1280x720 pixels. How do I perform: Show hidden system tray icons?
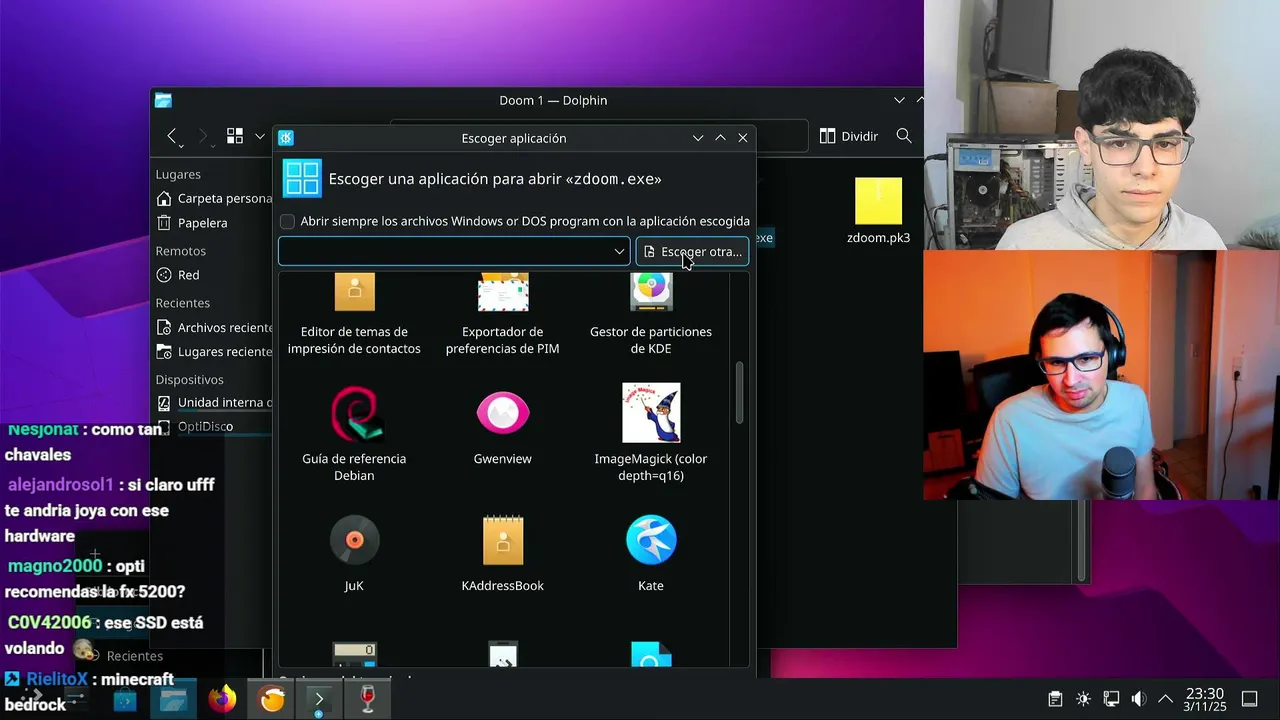click(x=1165, y=699)
